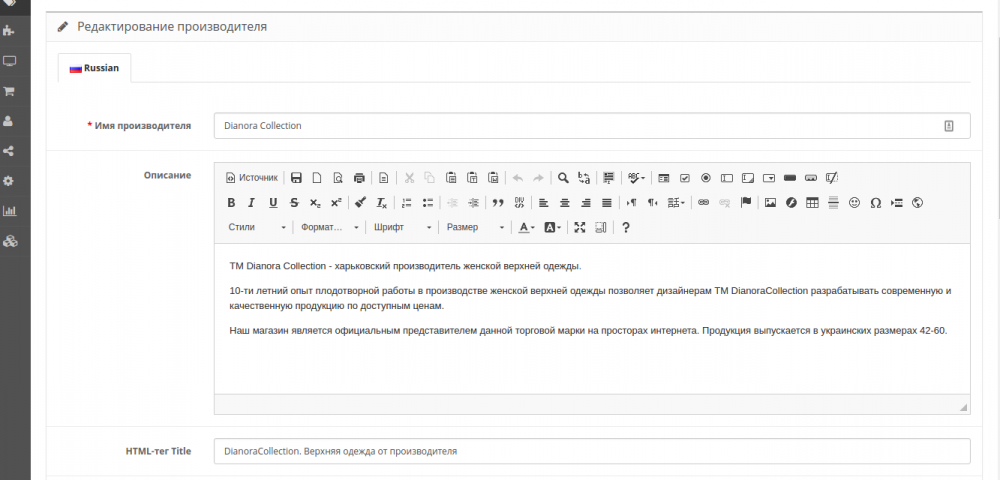The height and width of the screenshot is (480, 1000).
Task: Select the Russian language tab
Action: pos(94,68)
